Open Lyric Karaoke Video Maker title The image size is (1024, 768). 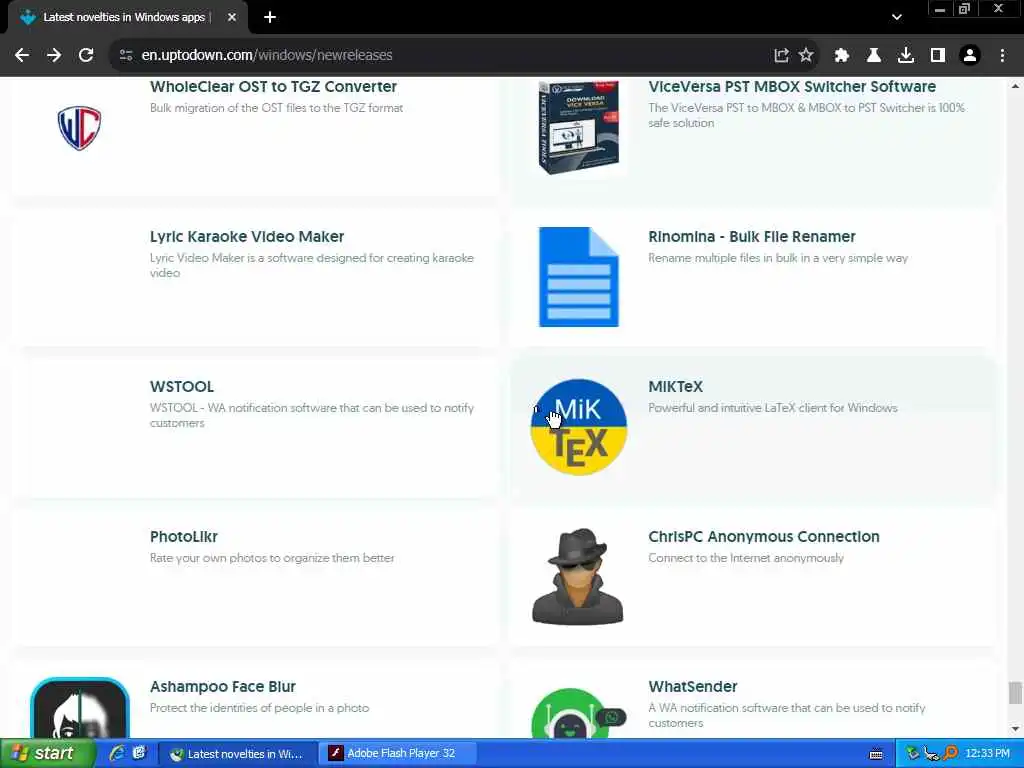click(x=247, y=236)
